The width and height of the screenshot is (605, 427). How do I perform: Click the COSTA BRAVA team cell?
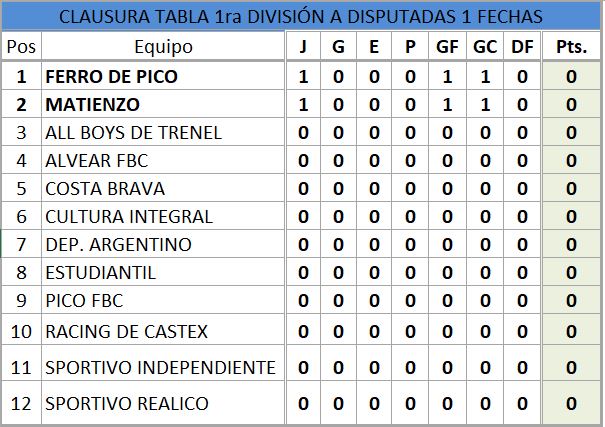point(105,188)
